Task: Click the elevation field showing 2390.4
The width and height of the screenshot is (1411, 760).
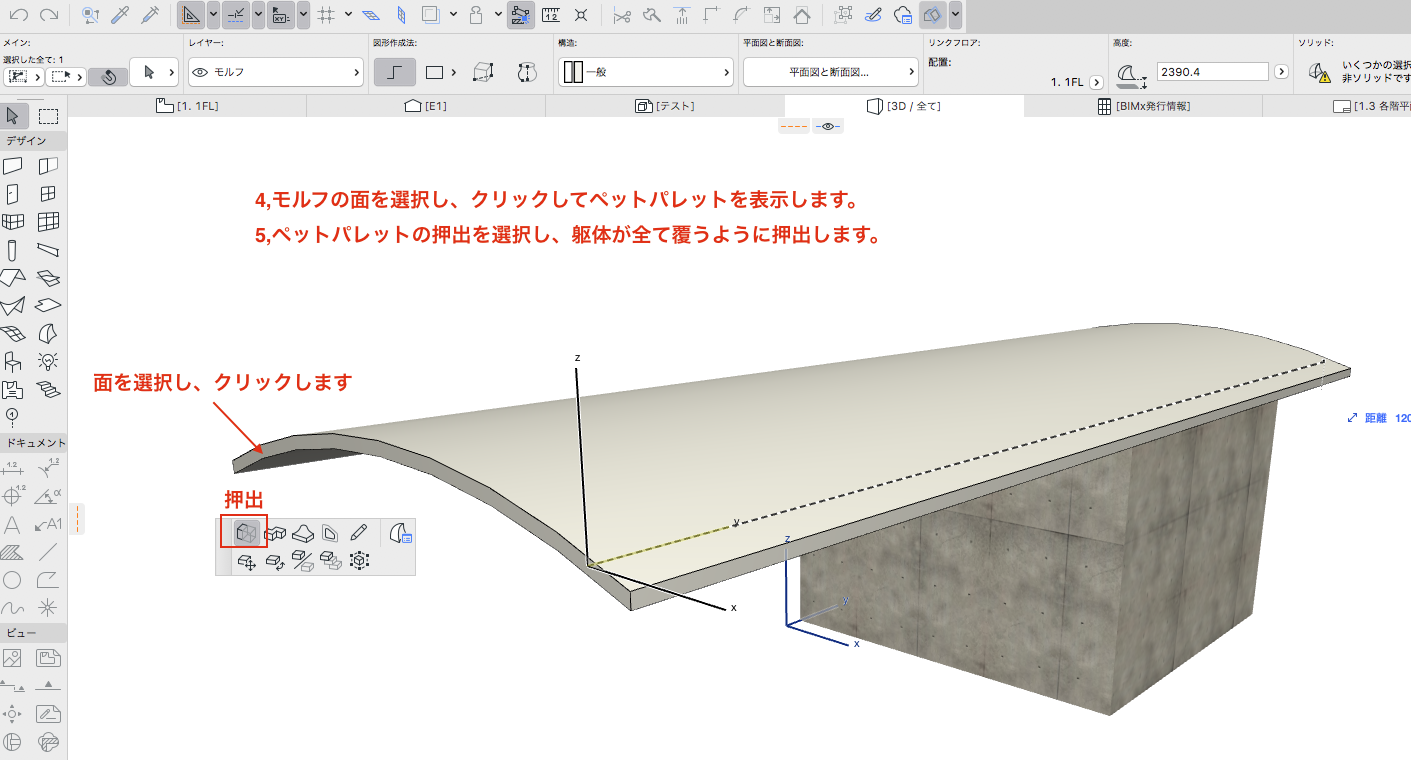Action: (1211, 72)
